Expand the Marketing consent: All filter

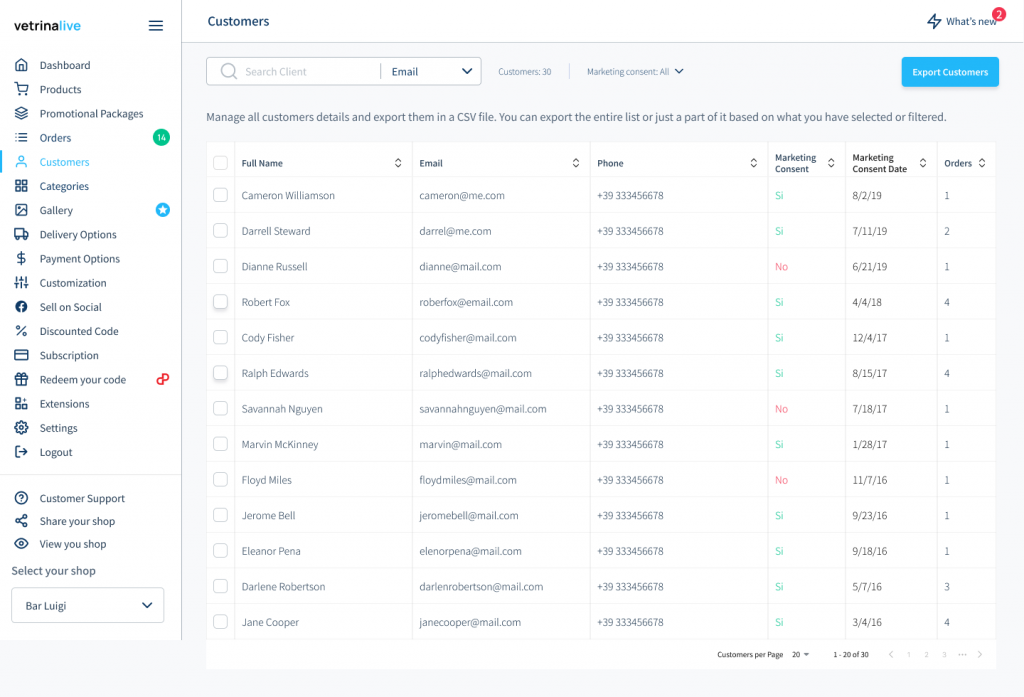(x=635, y=71)
